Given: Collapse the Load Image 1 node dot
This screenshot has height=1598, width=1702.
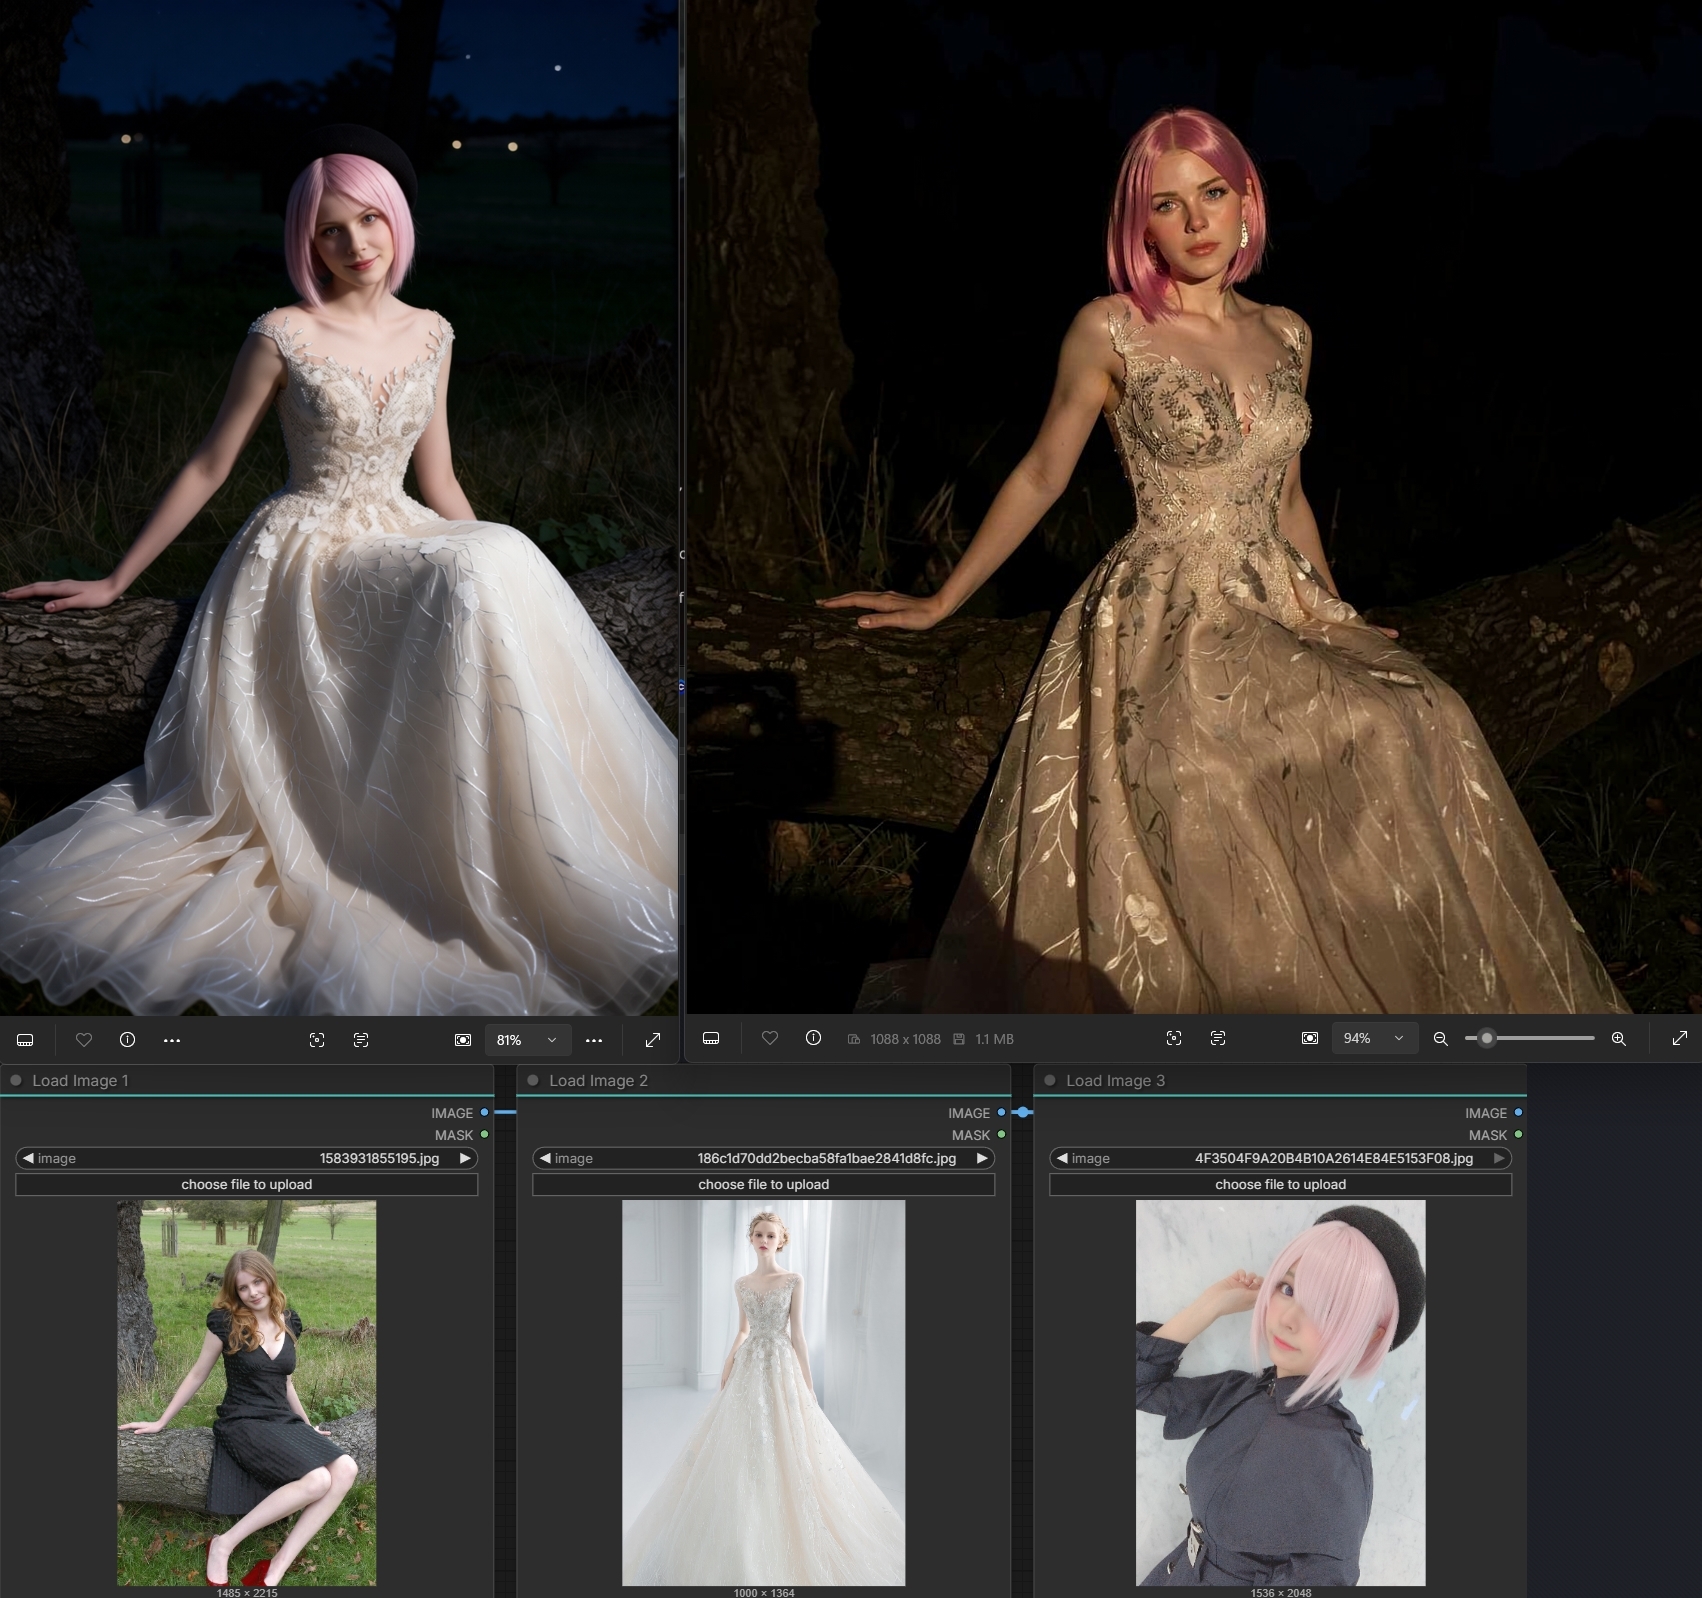Looking at the screenshot, I should pos(16,1080).
